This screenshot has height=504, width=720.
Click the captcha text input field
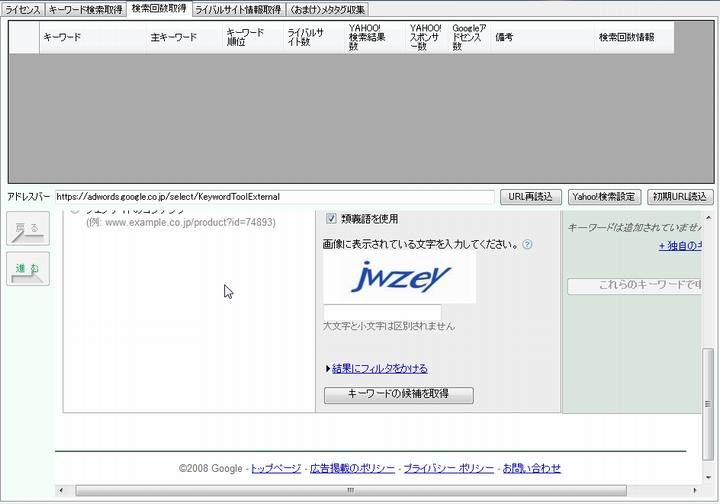[382, 312]
